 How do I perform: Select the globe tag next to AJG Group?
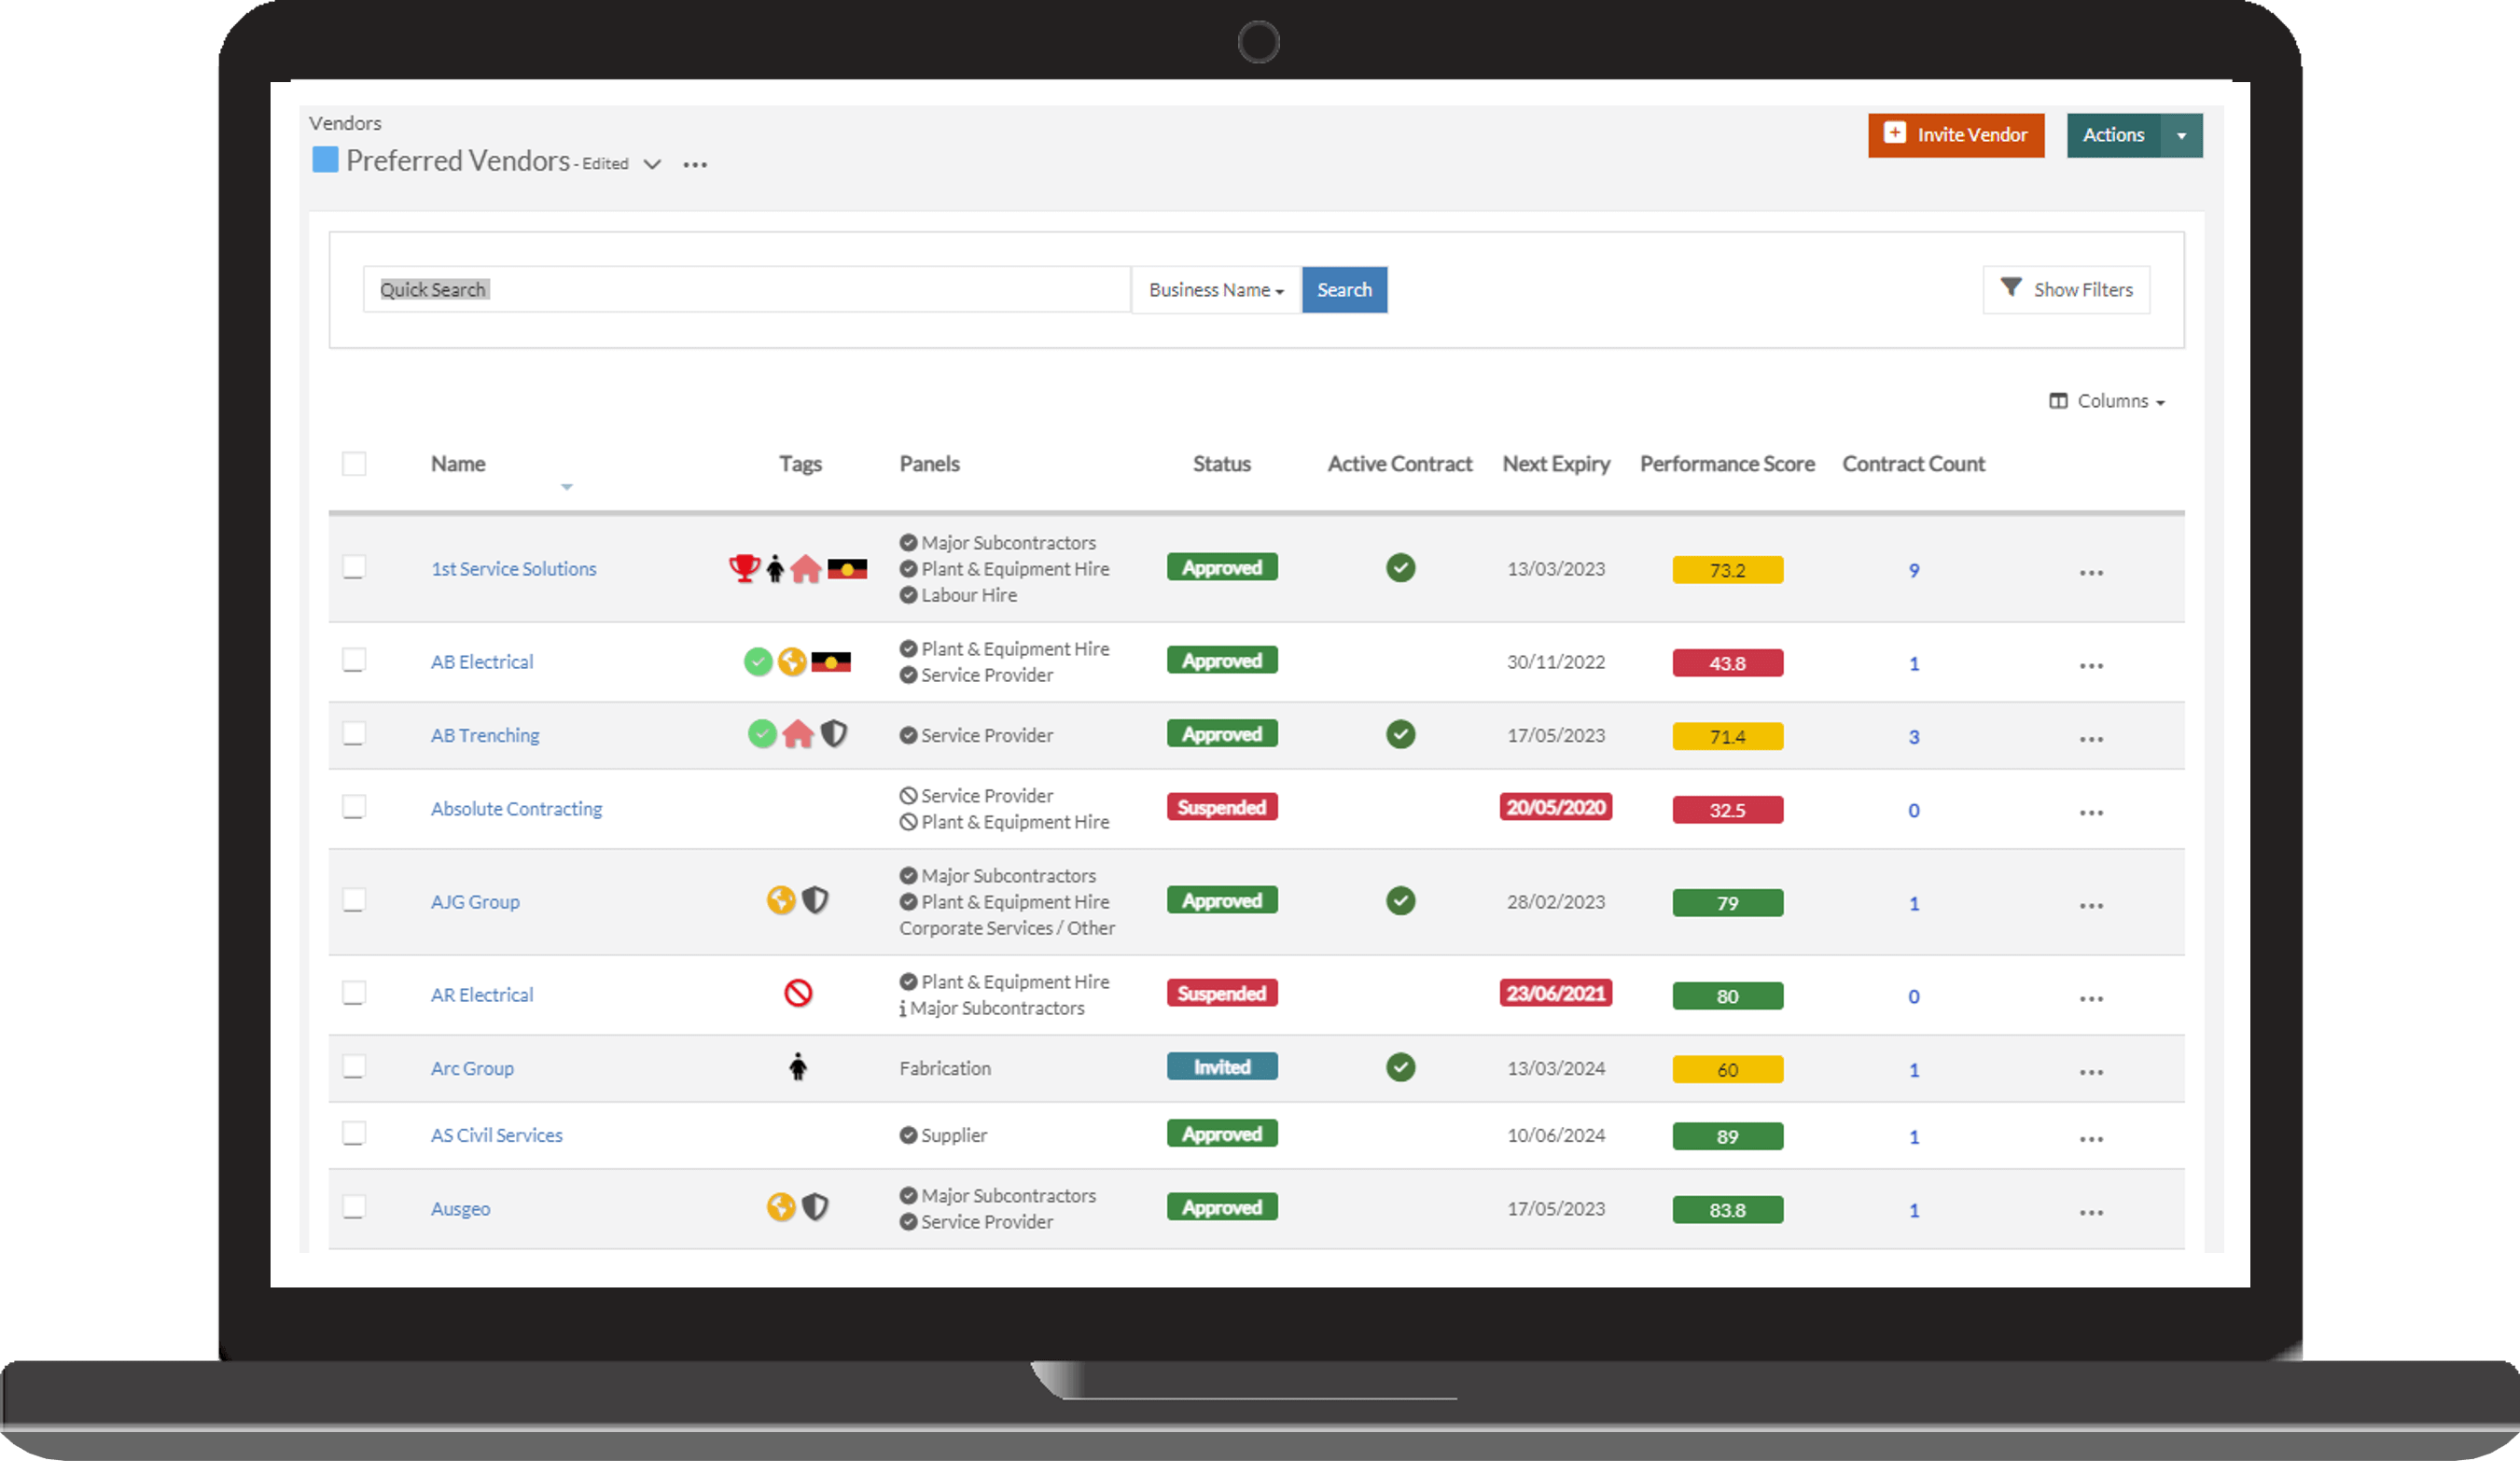[x=781, y=900]
